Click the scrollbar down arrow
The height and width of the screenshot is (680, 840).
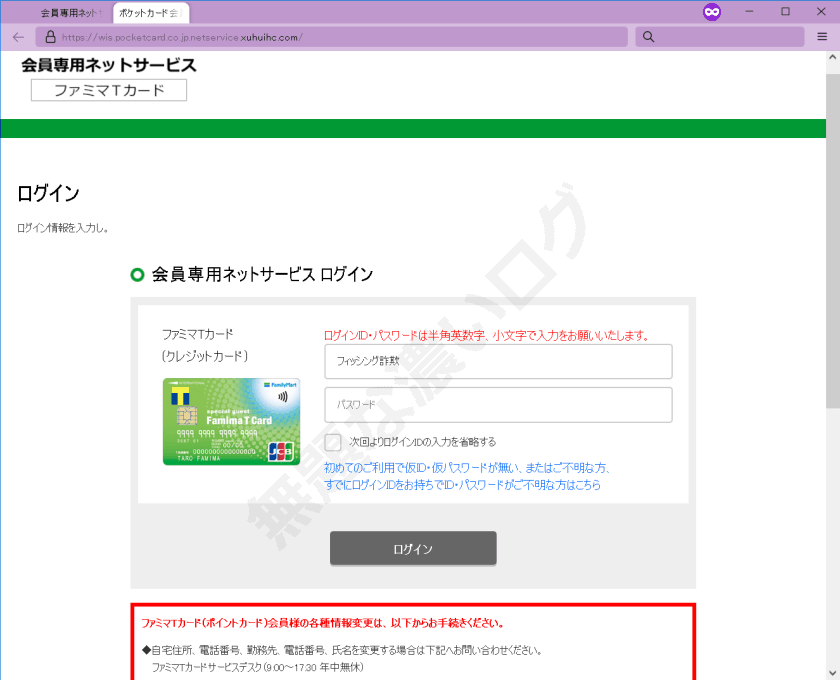832,672
